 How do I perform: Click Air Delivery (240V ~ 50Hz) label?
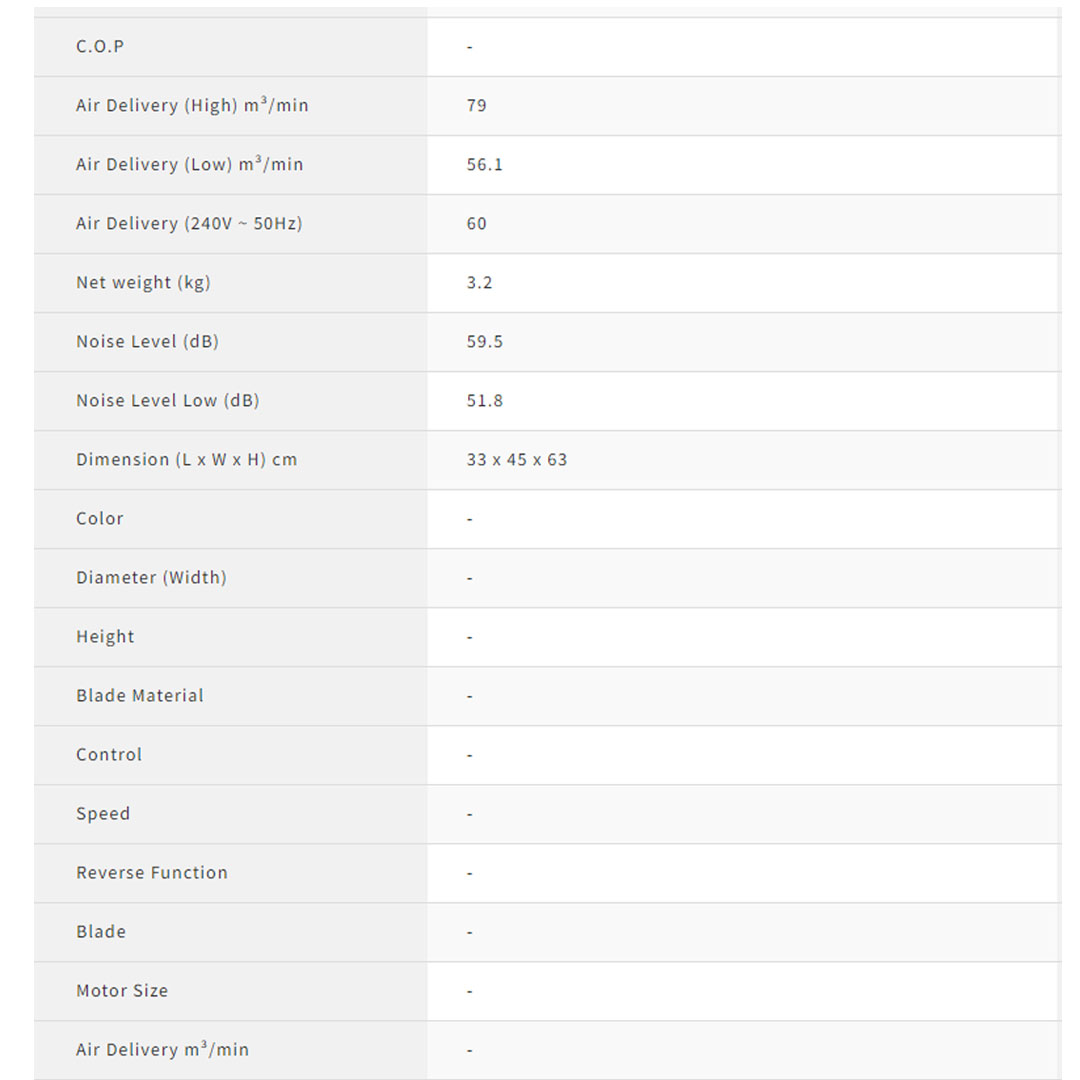pyautogui.click(x=189, y=224)
